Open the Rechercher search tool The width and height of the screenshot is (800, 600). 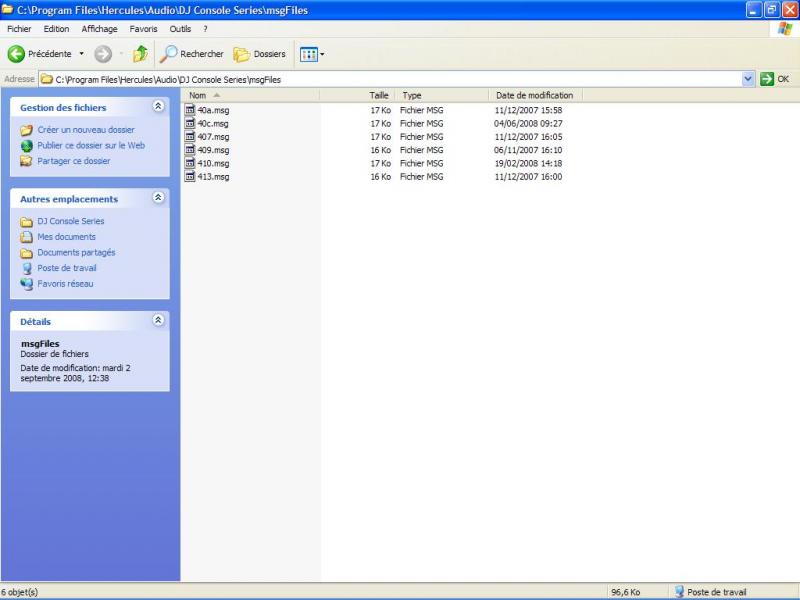(x=193, y=54)
